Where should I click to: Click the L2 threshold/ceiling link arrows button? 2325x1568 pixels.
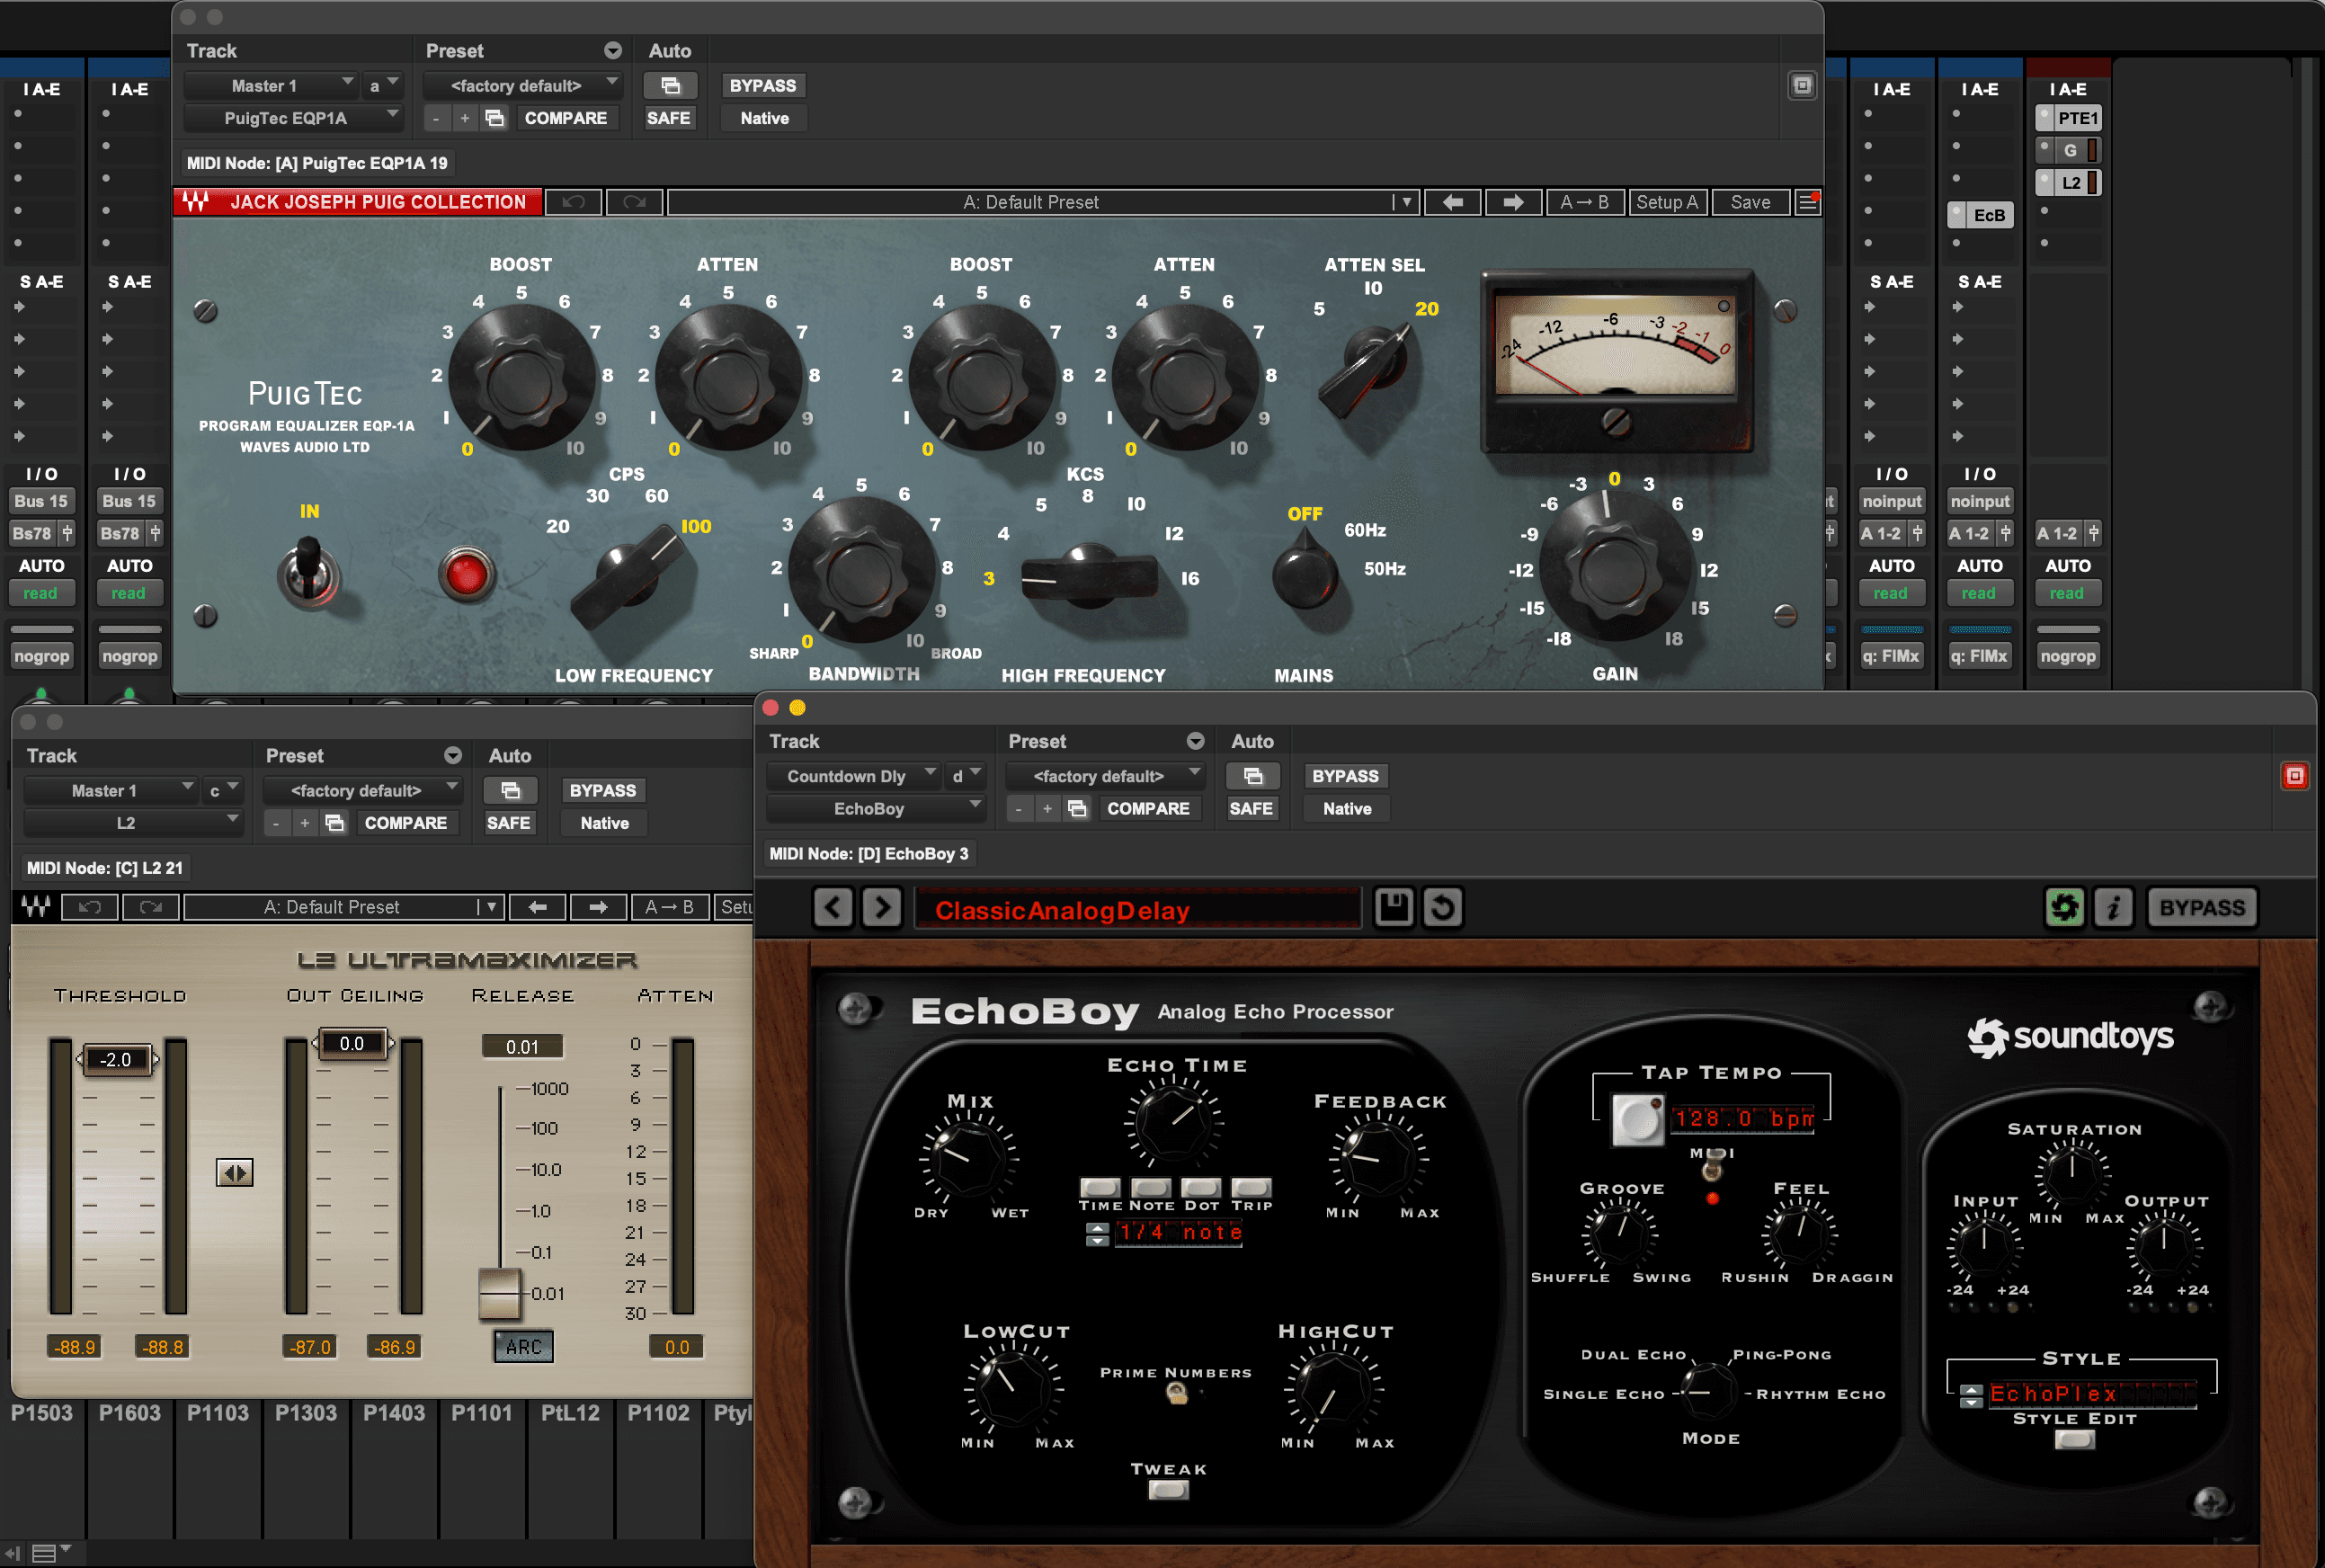pos(234,1173)
